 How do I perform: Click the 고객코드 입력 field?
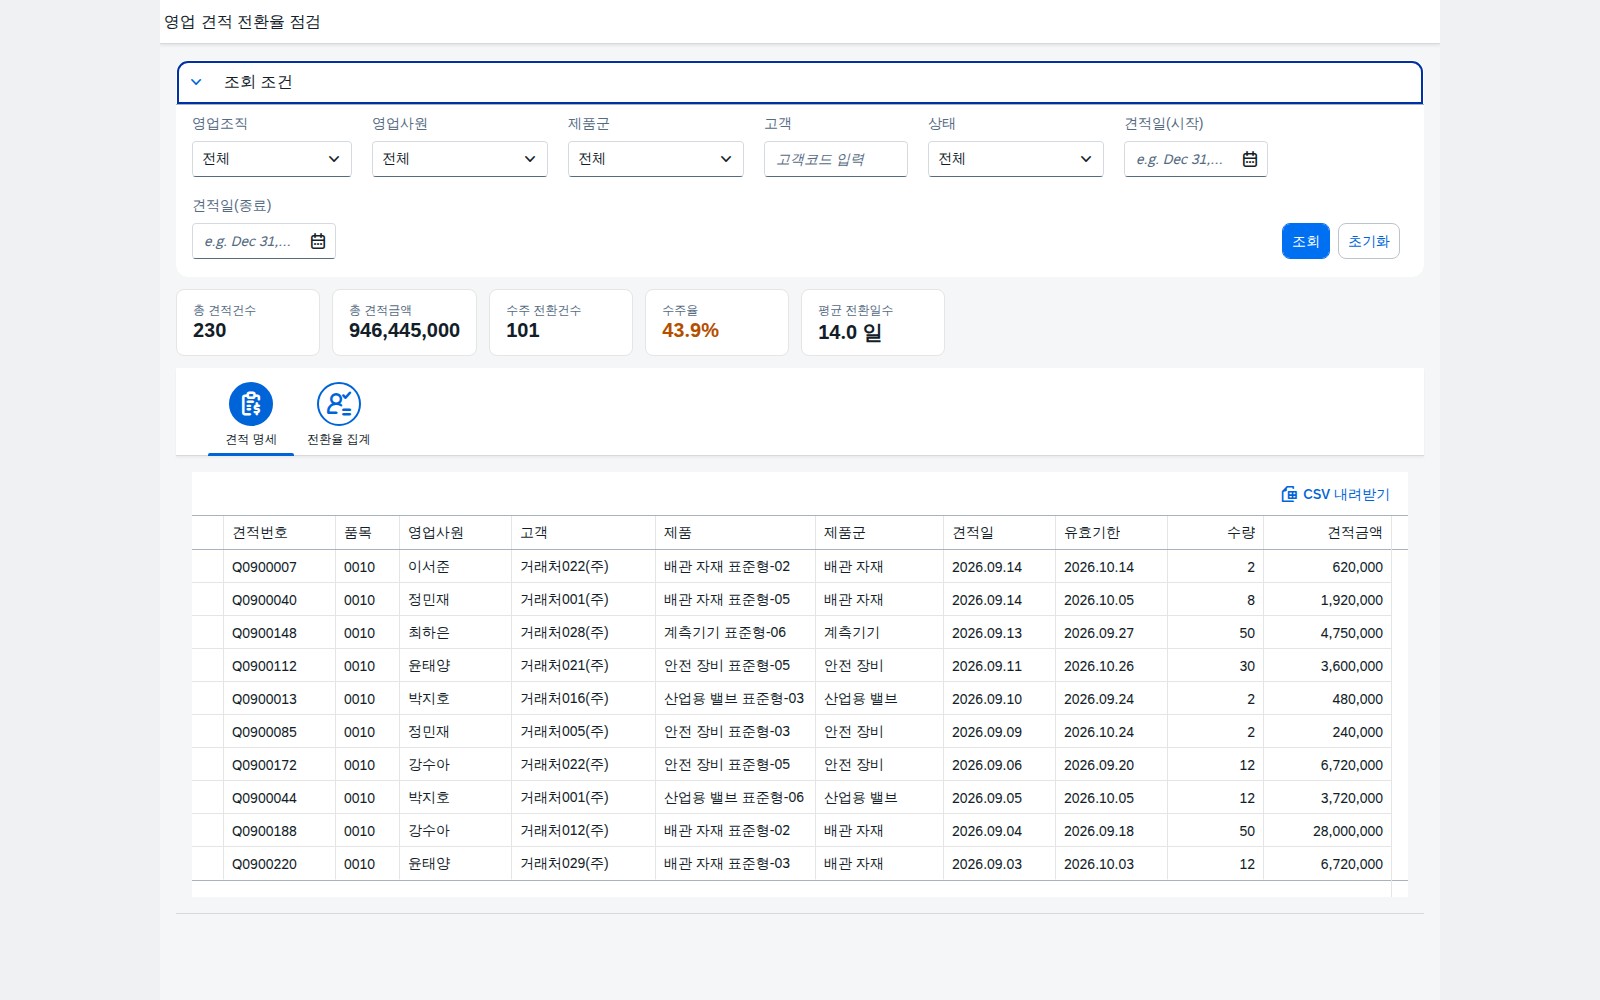836,159
